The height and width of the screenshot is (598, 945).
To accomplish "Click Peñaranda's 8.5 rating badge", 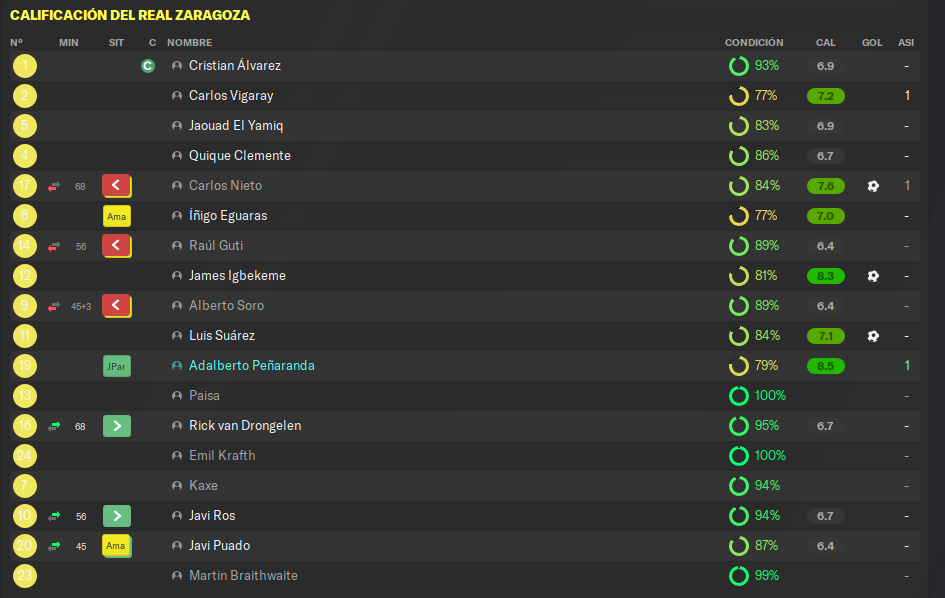I will coord(826,366).
